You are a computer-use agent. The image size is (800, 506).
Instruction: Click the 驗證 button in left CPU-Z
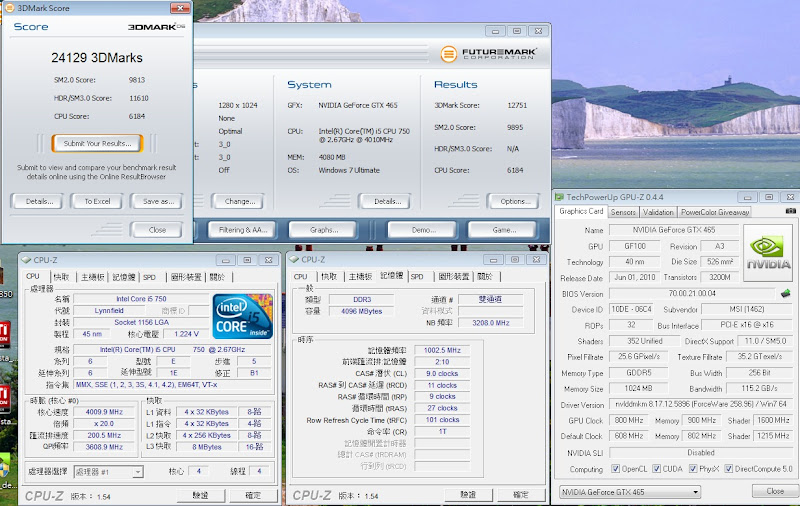coord(201,495)
